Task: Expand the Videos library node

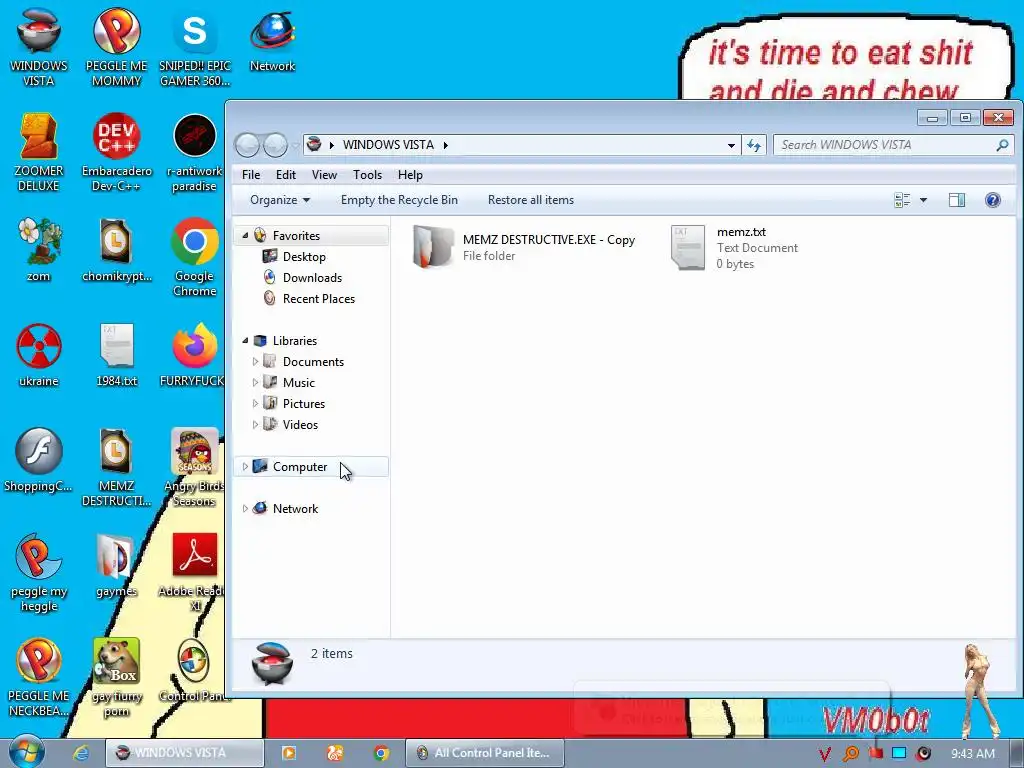Action: [x=255, y=424]
